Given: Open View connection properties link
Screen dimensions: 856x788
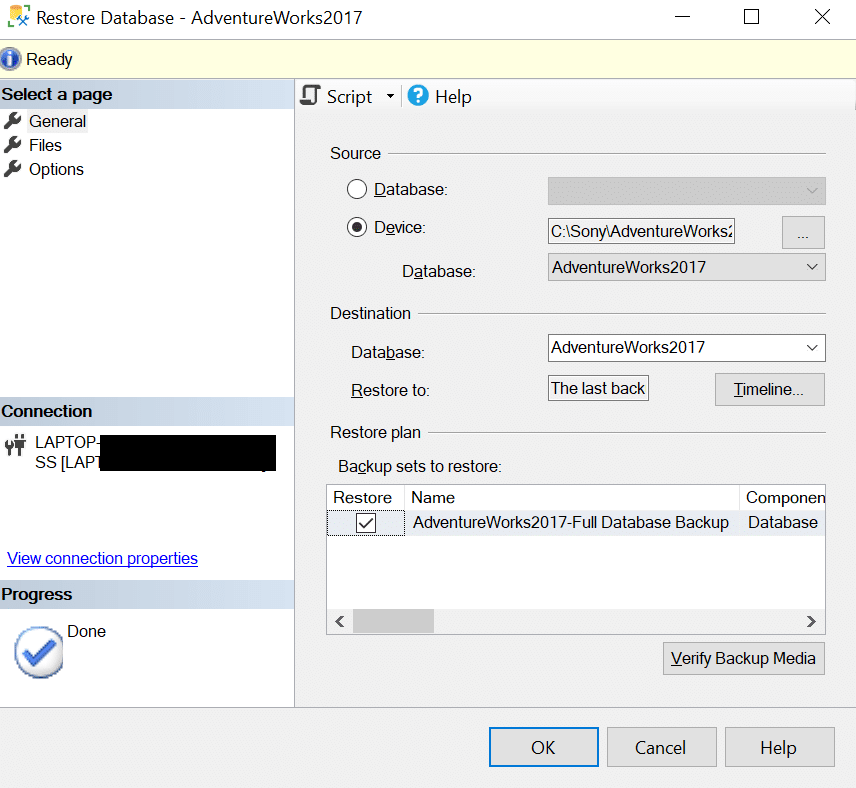Looking at the screenshot, I should pos(102,558).
